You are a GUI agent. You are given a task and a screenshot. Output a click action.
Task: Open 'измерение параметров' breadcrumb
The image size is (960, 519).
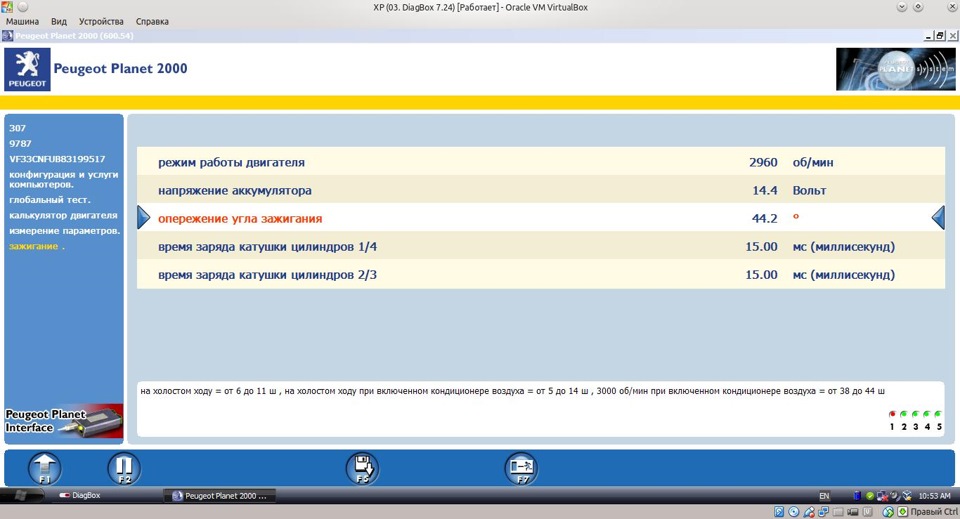pos(64,231)
